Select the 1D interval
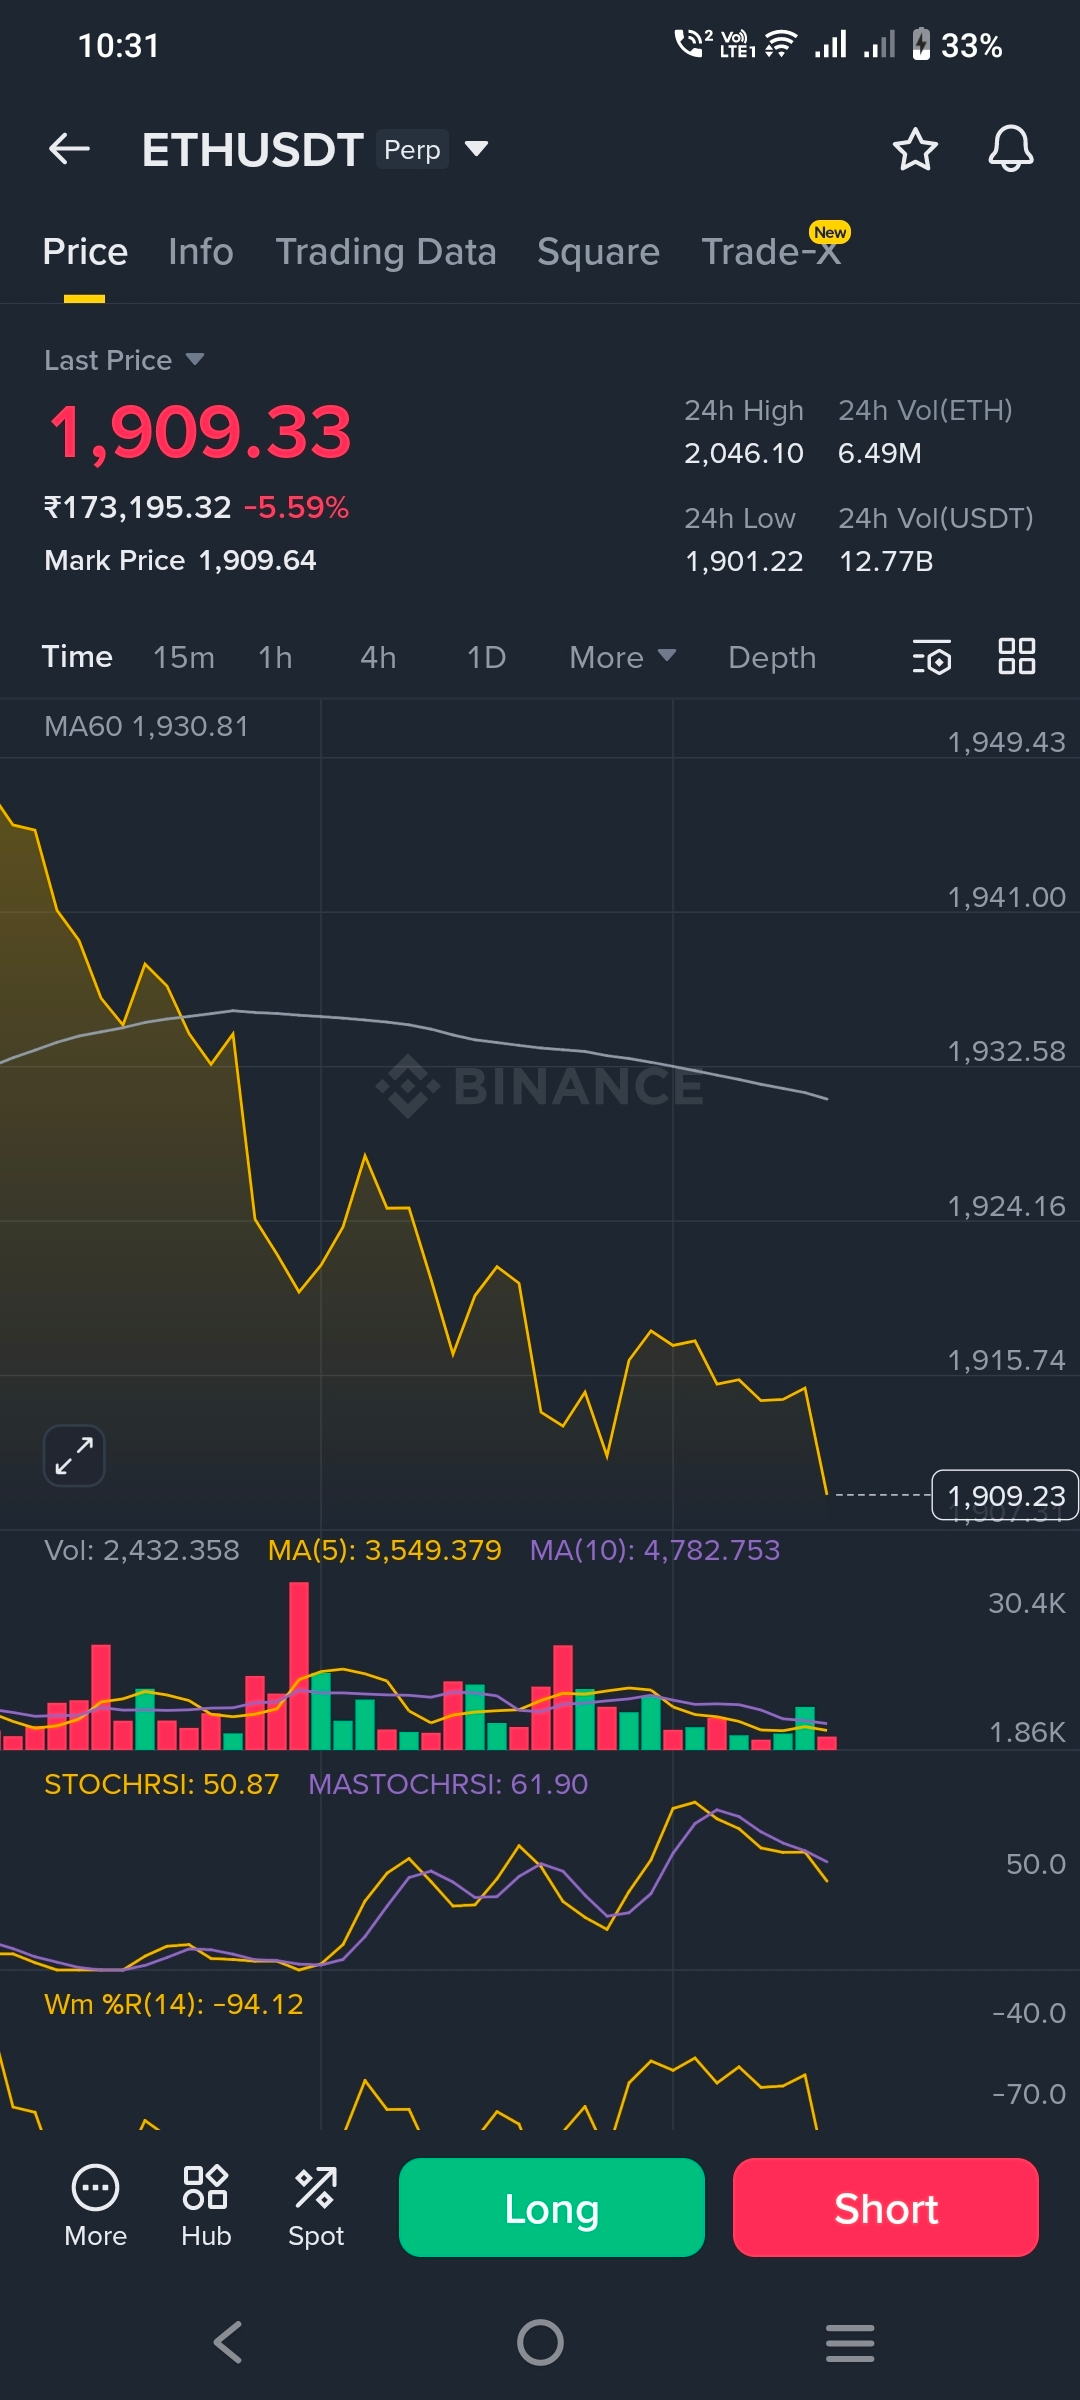 coord(486,657)
